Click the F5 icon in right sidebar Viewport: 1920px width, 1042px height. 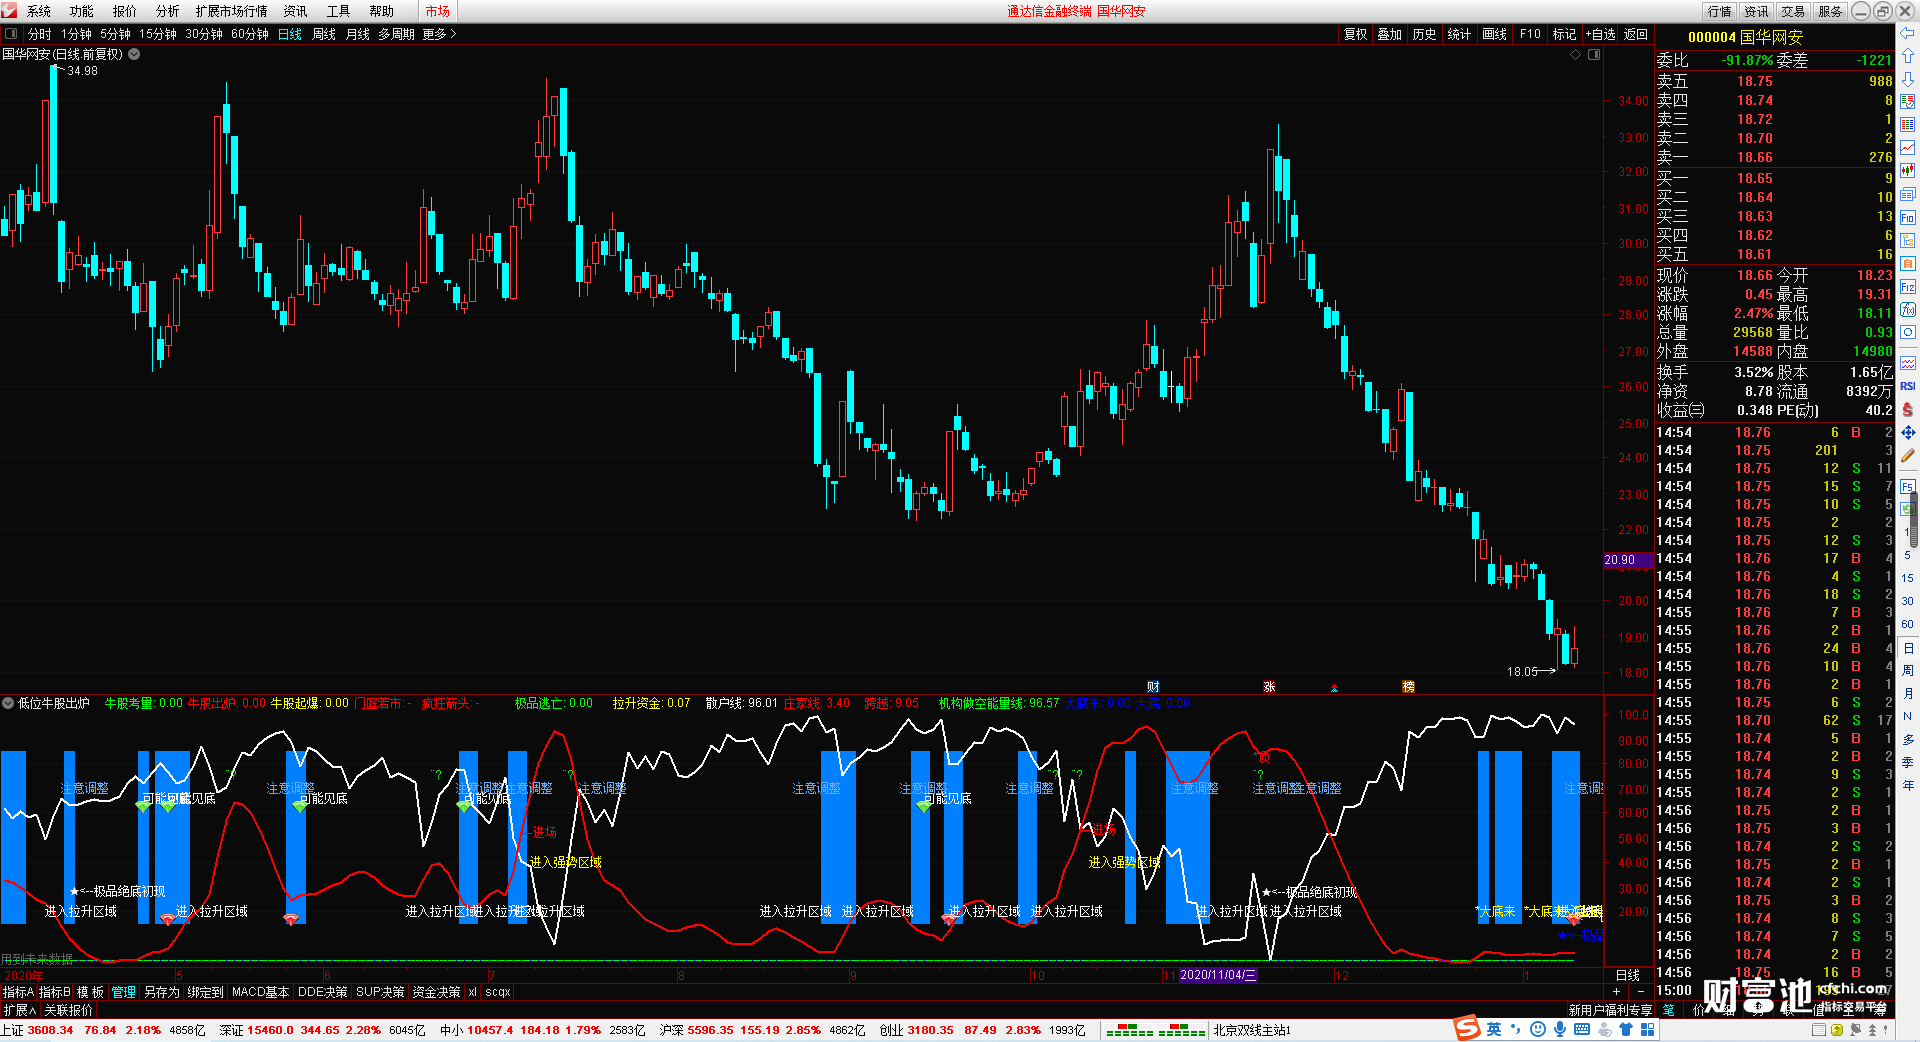(x=1908, y=487)
